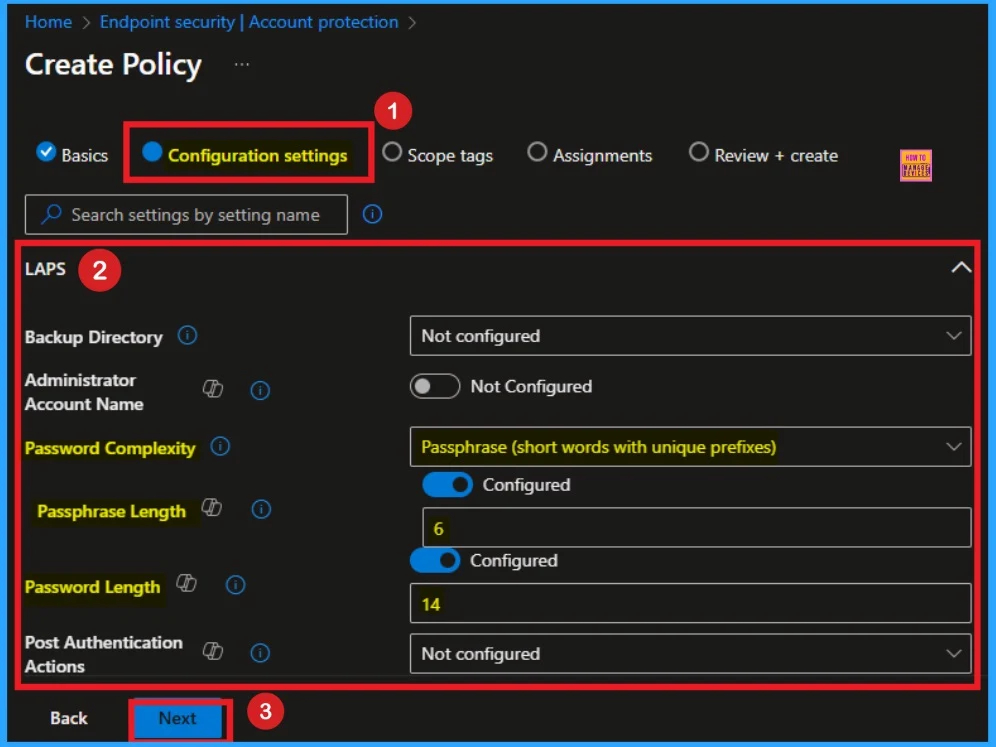
Task: Click the Passphrase Length value field showing 6
Action: pyautogui.click(x=697, y=527)
